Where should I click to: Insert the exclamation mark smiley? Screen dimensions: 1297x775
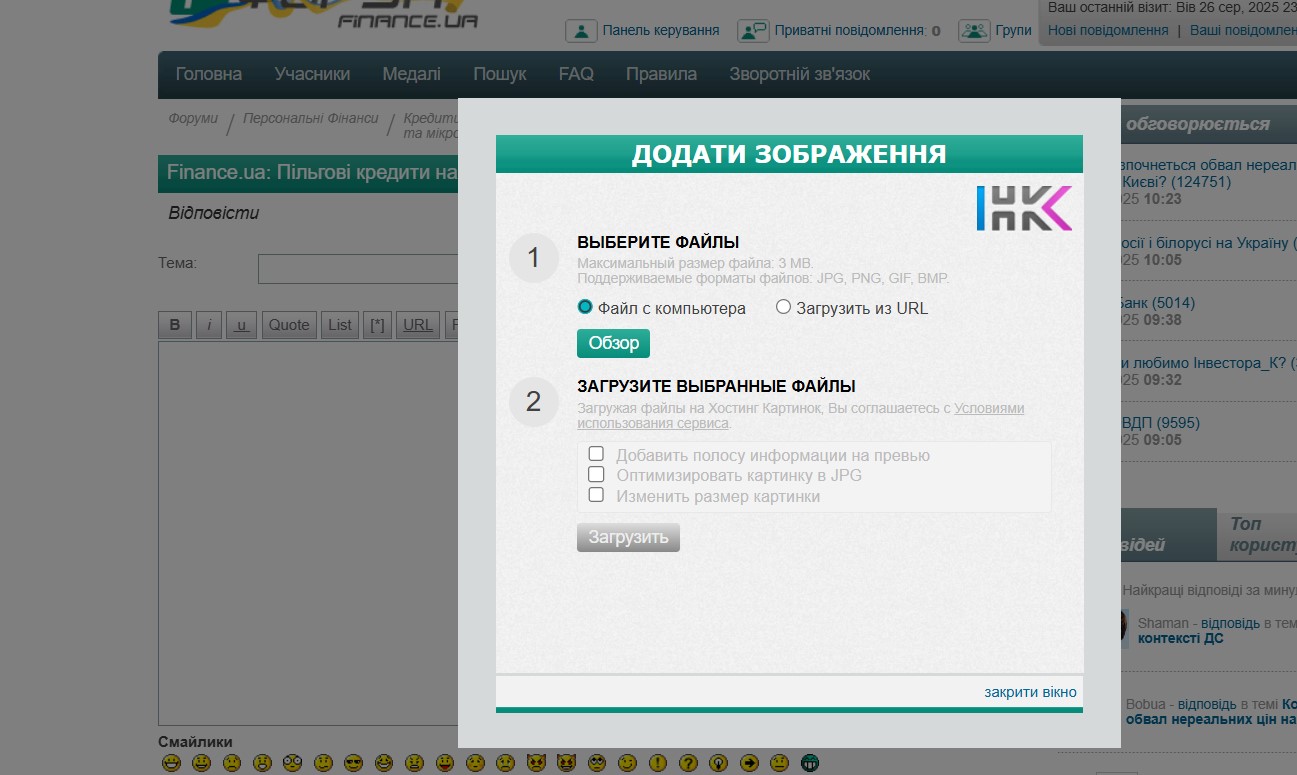(657, 764)
